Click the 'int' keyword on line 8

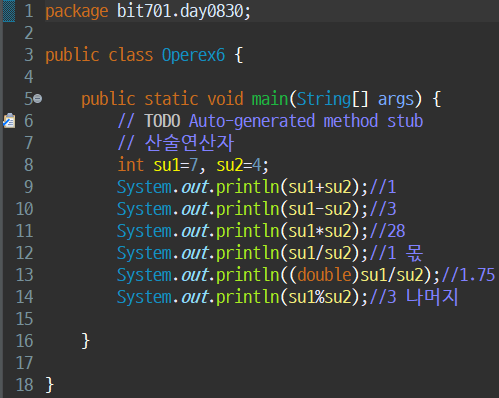click(x=131, y=165)
